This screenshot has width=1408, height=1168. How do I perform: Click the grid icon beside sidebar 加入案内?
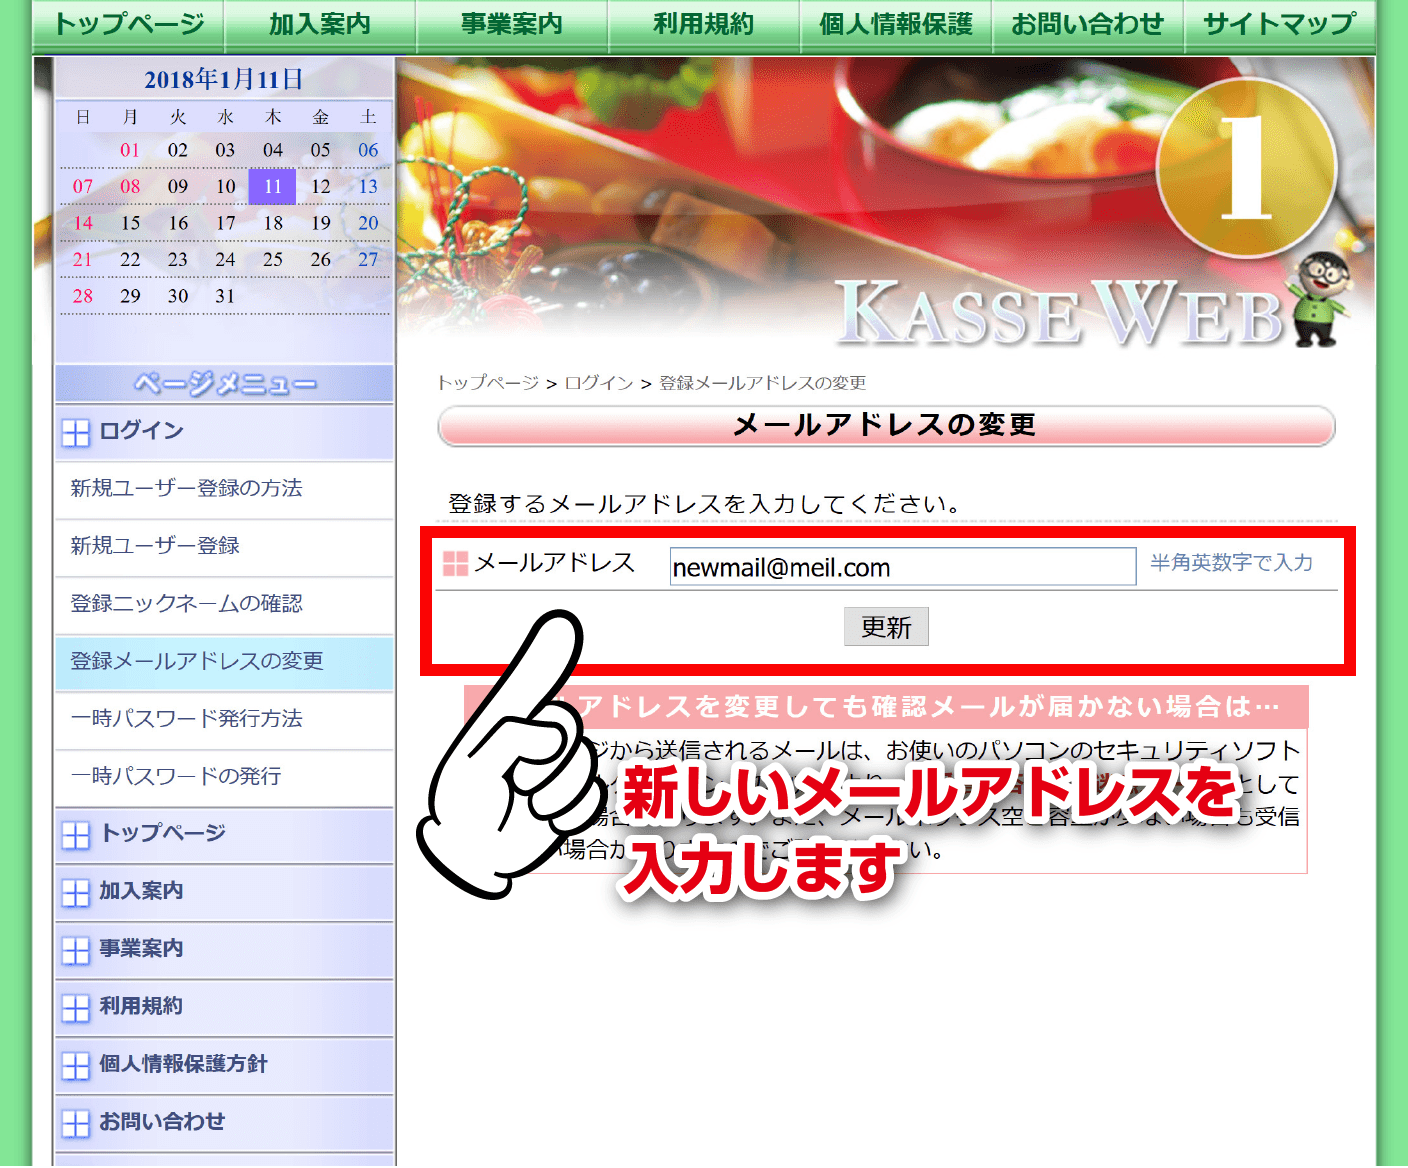point(76,893)
